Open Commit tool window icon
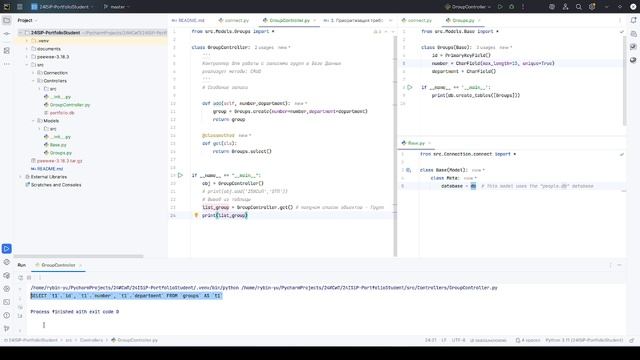 point(7,34)
